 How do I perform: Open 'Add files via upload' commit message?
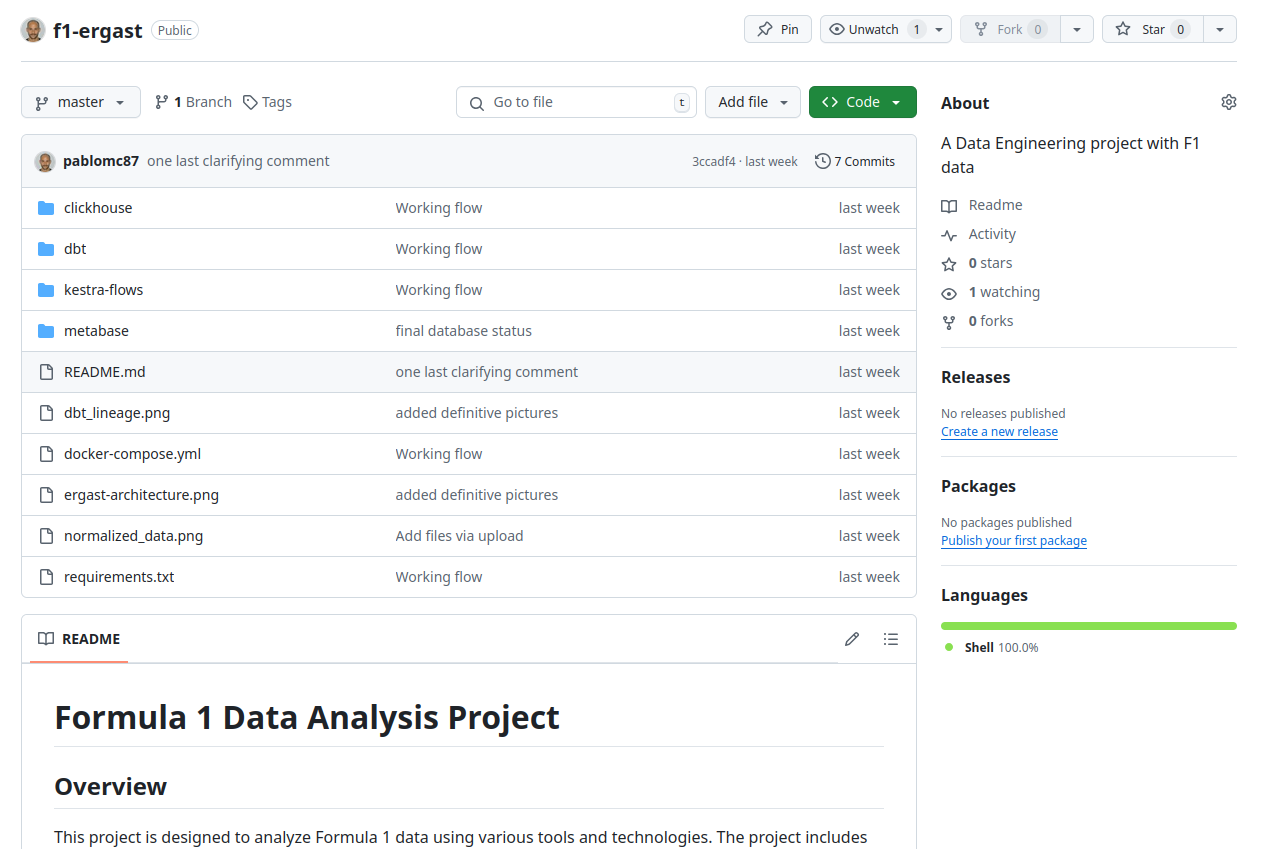459,536
